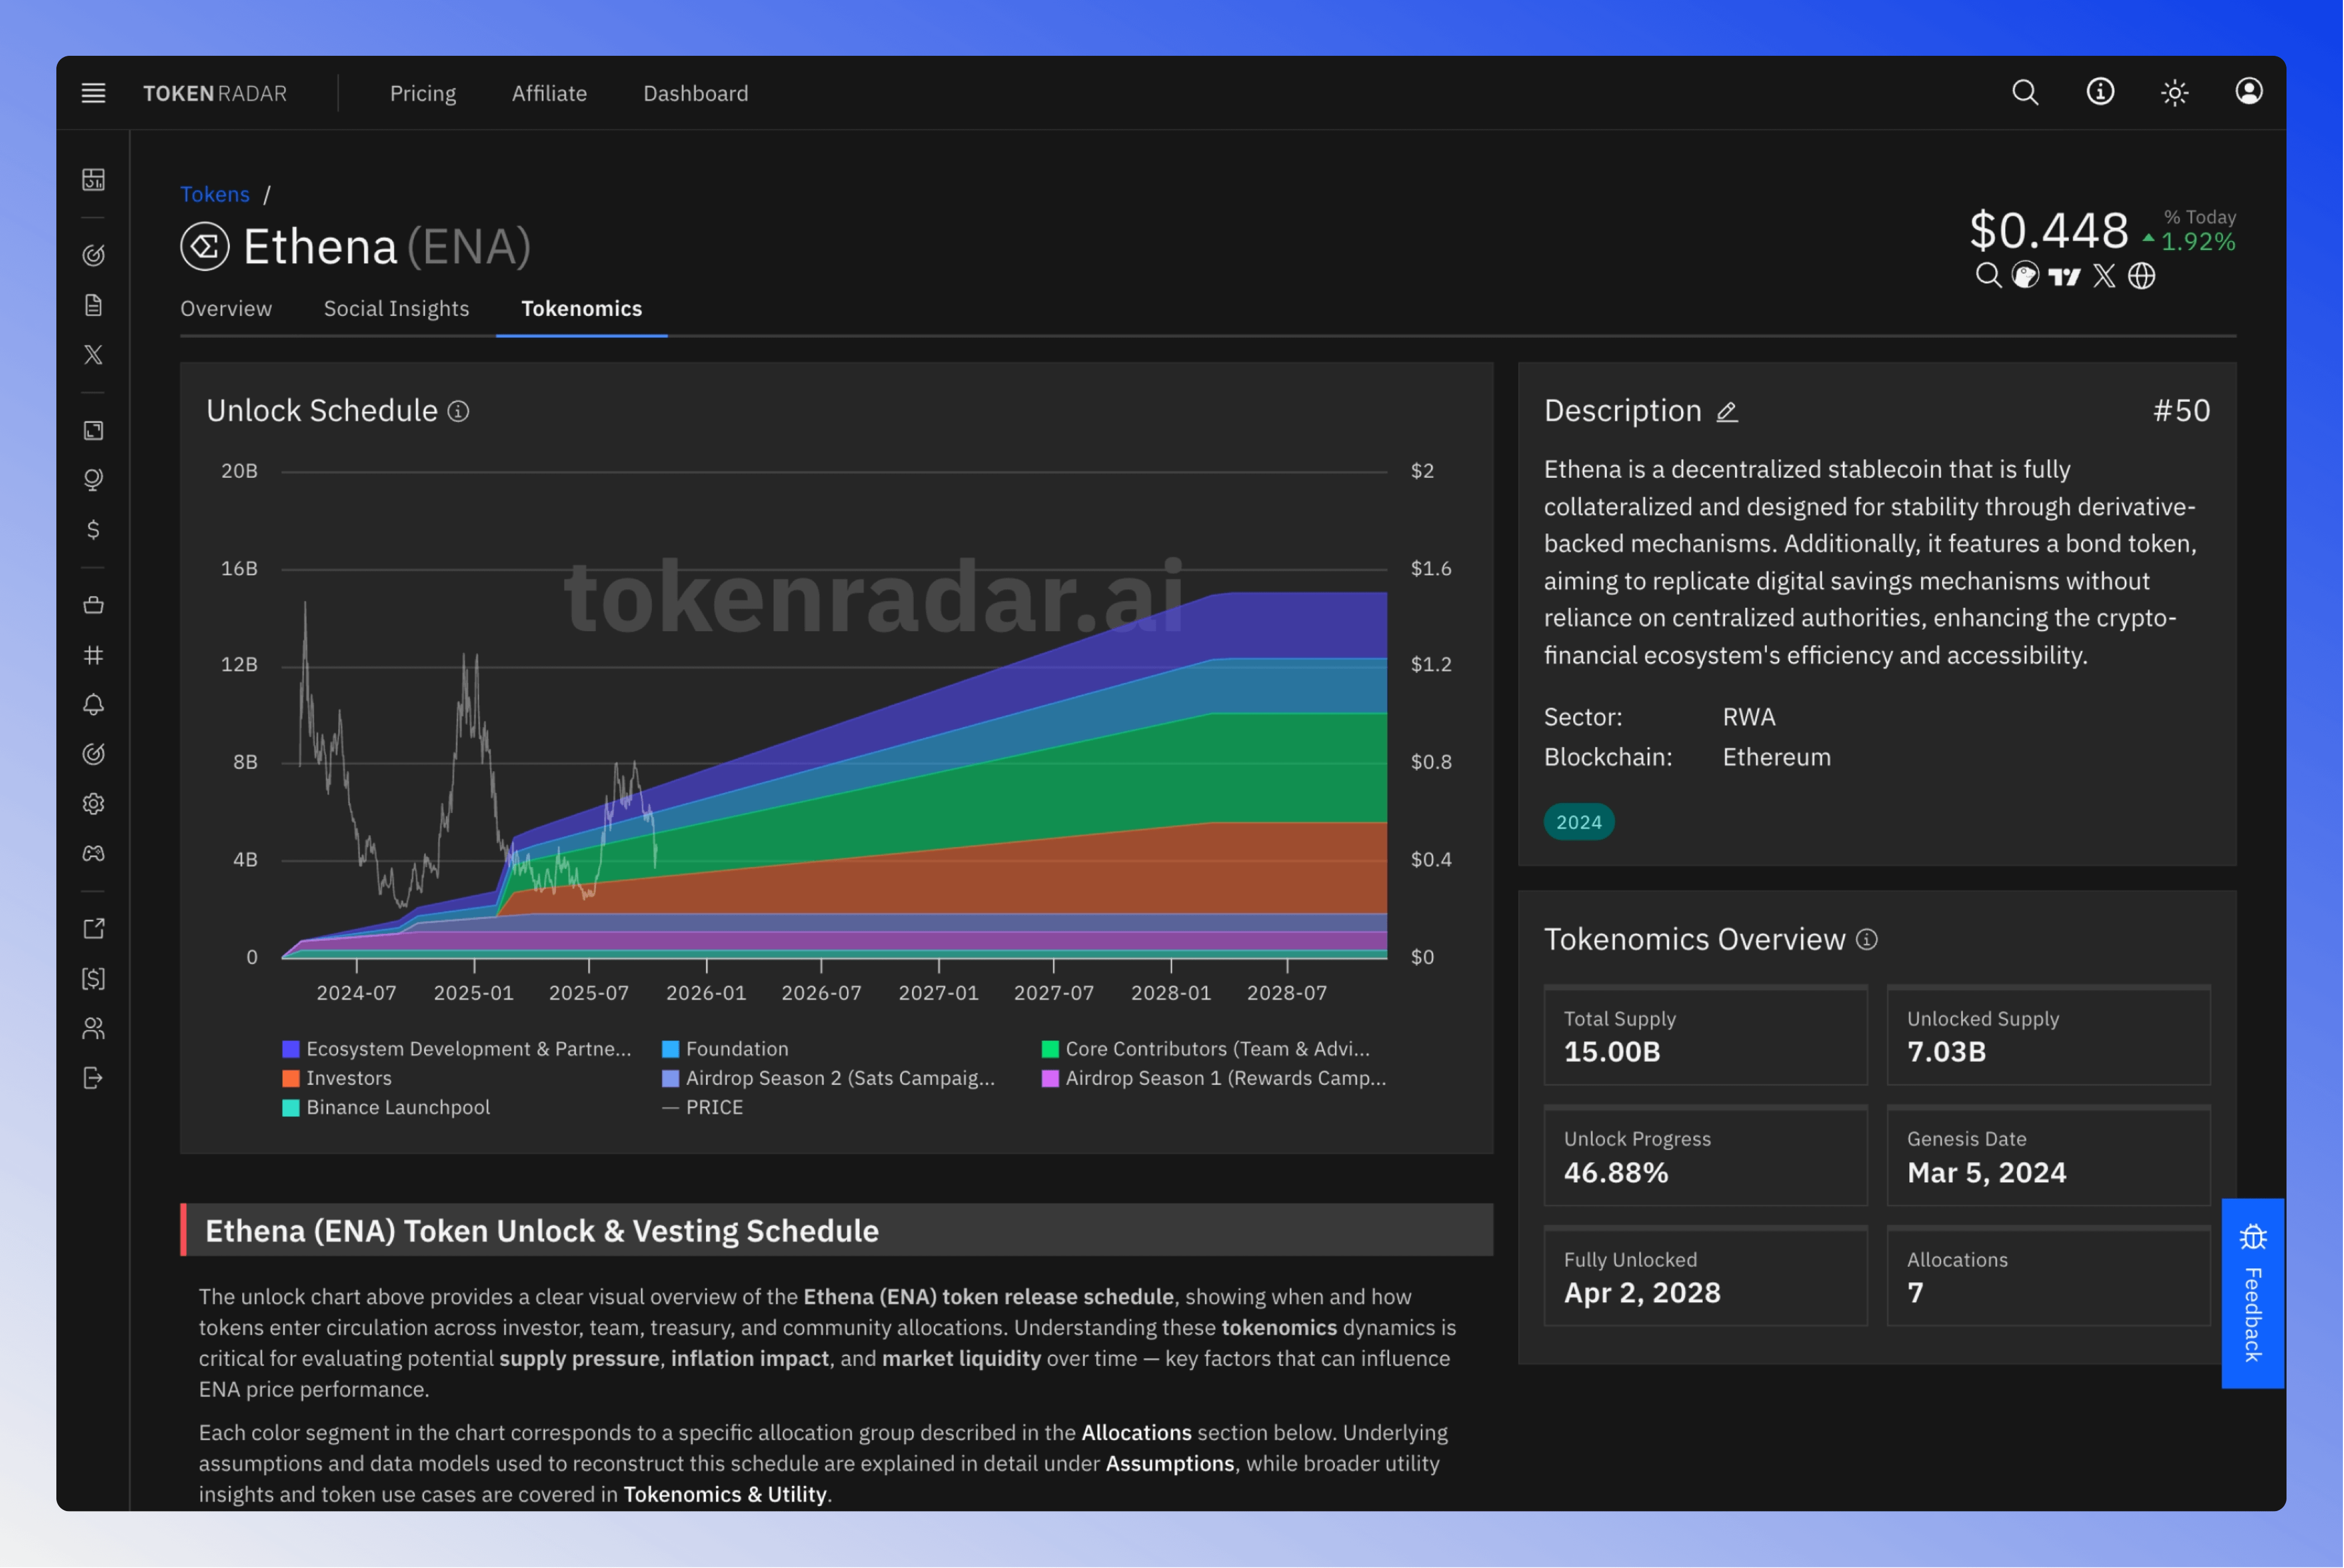Toggle Foundation series in chart legend
The height and width of the screenshot is (1568, 2344).
pyautogui.click(x=736, y=1049)
